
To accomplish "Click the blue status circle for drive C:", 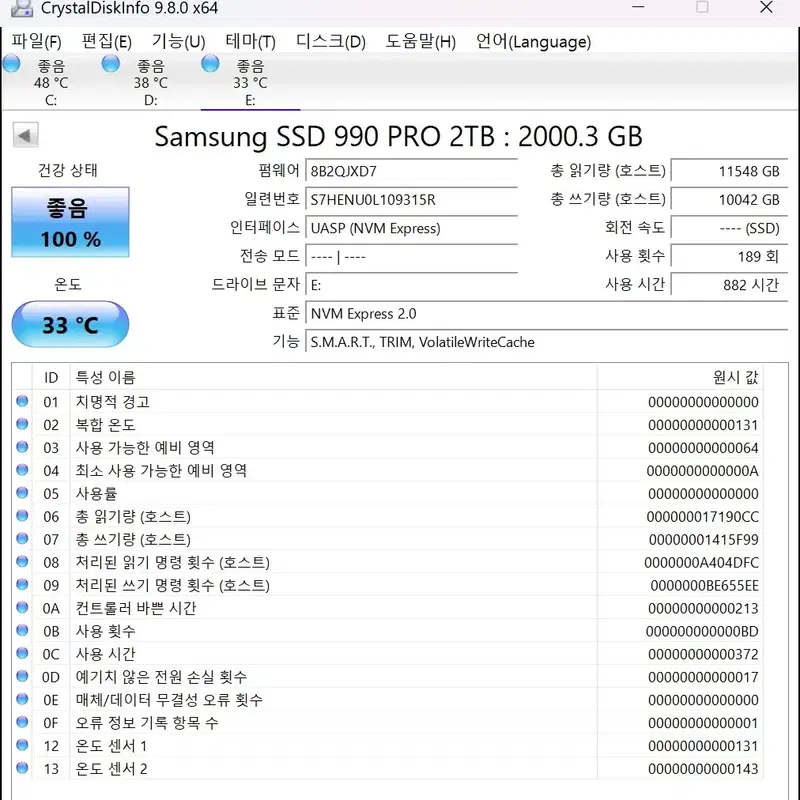I will point(11,64).
